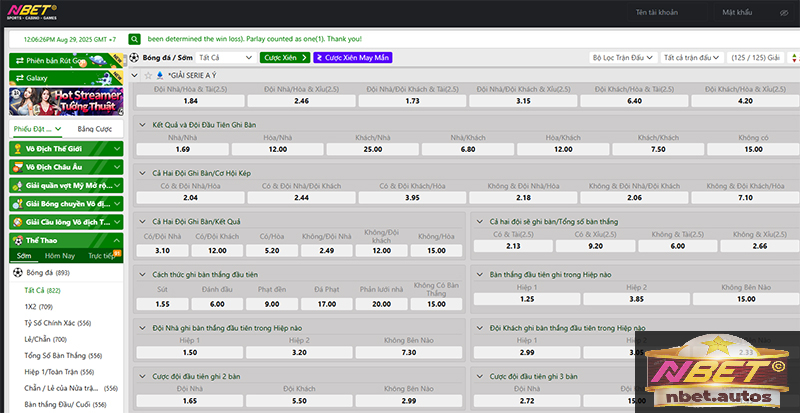This screenshot has height=413, width=800.
Task: Click the football icon next to Bóng đá (893)
Action: 17,273
